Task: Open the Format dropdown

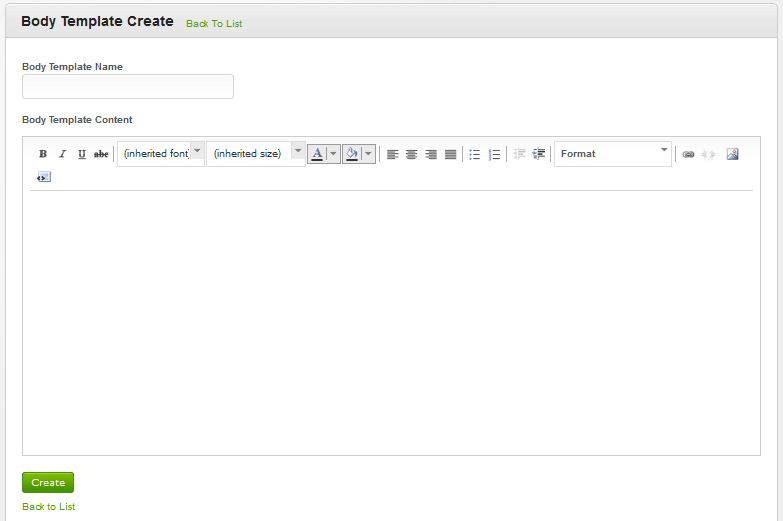Action: [613, 154]
